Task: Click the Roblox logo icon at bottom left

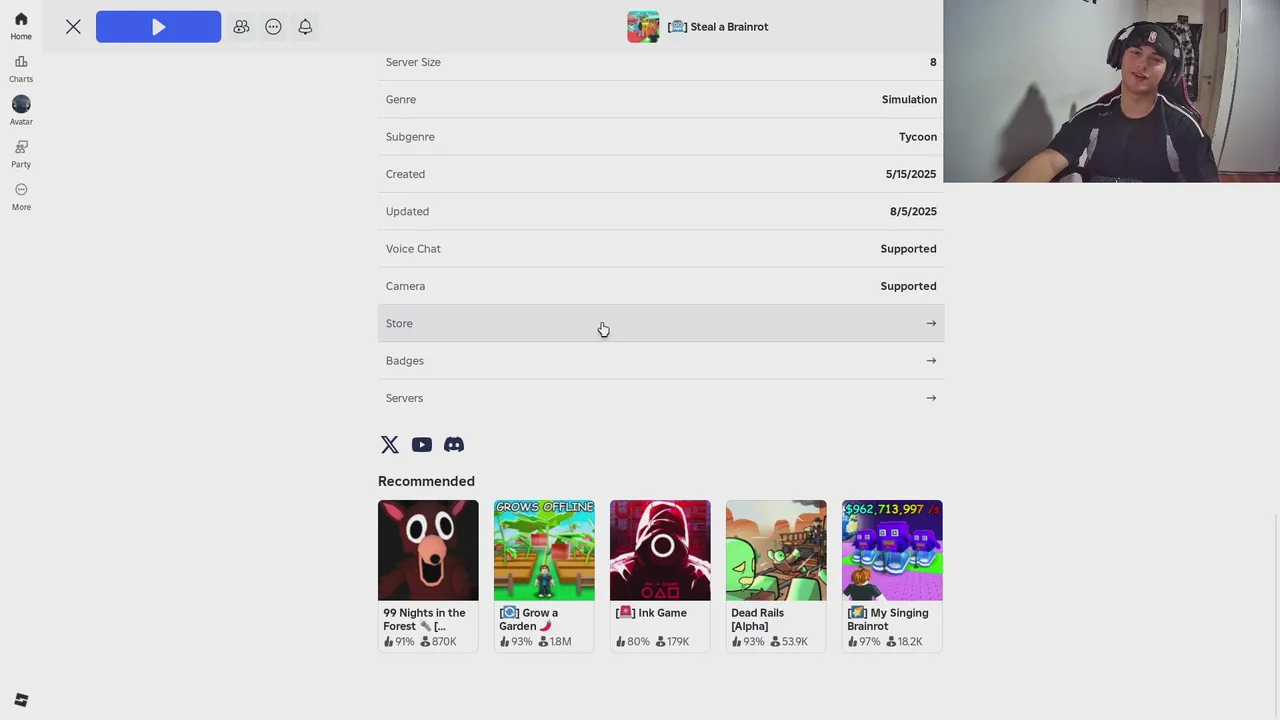Action: (x=21, y=700)
